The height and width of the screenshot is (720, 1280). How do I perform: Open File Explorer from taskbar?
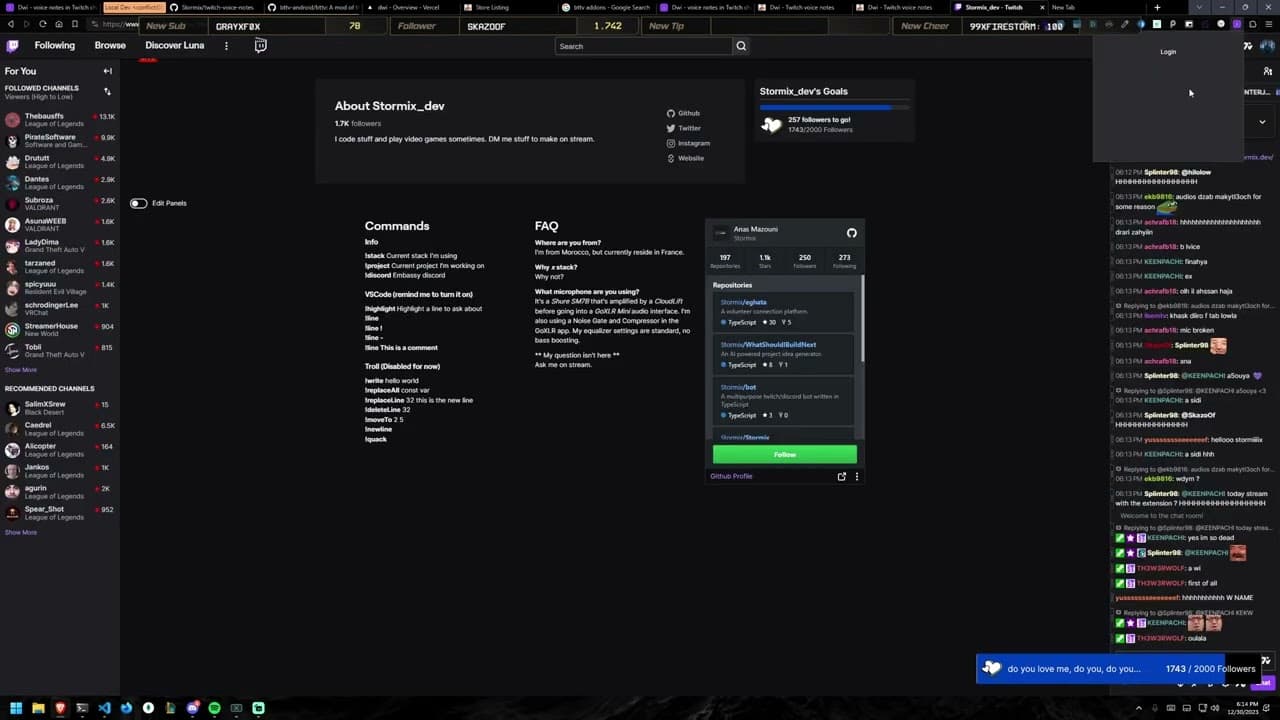pos(38,708)
